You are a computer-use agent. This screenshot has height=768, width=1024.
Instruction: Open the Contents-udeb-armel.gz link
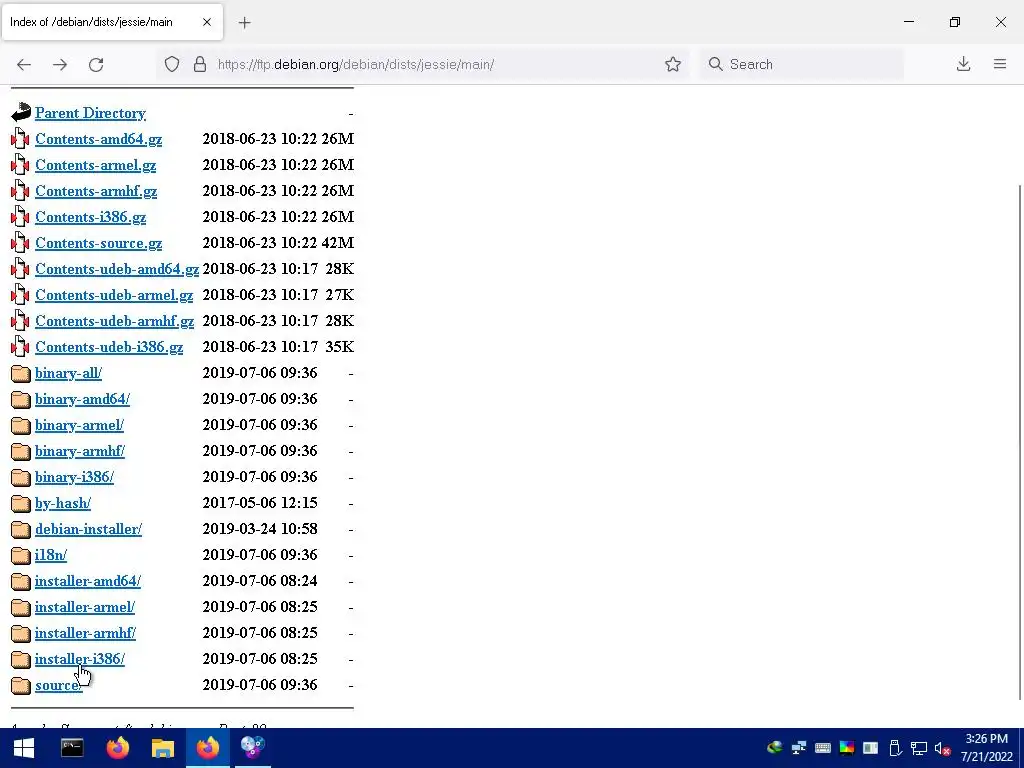pos(114,295)
